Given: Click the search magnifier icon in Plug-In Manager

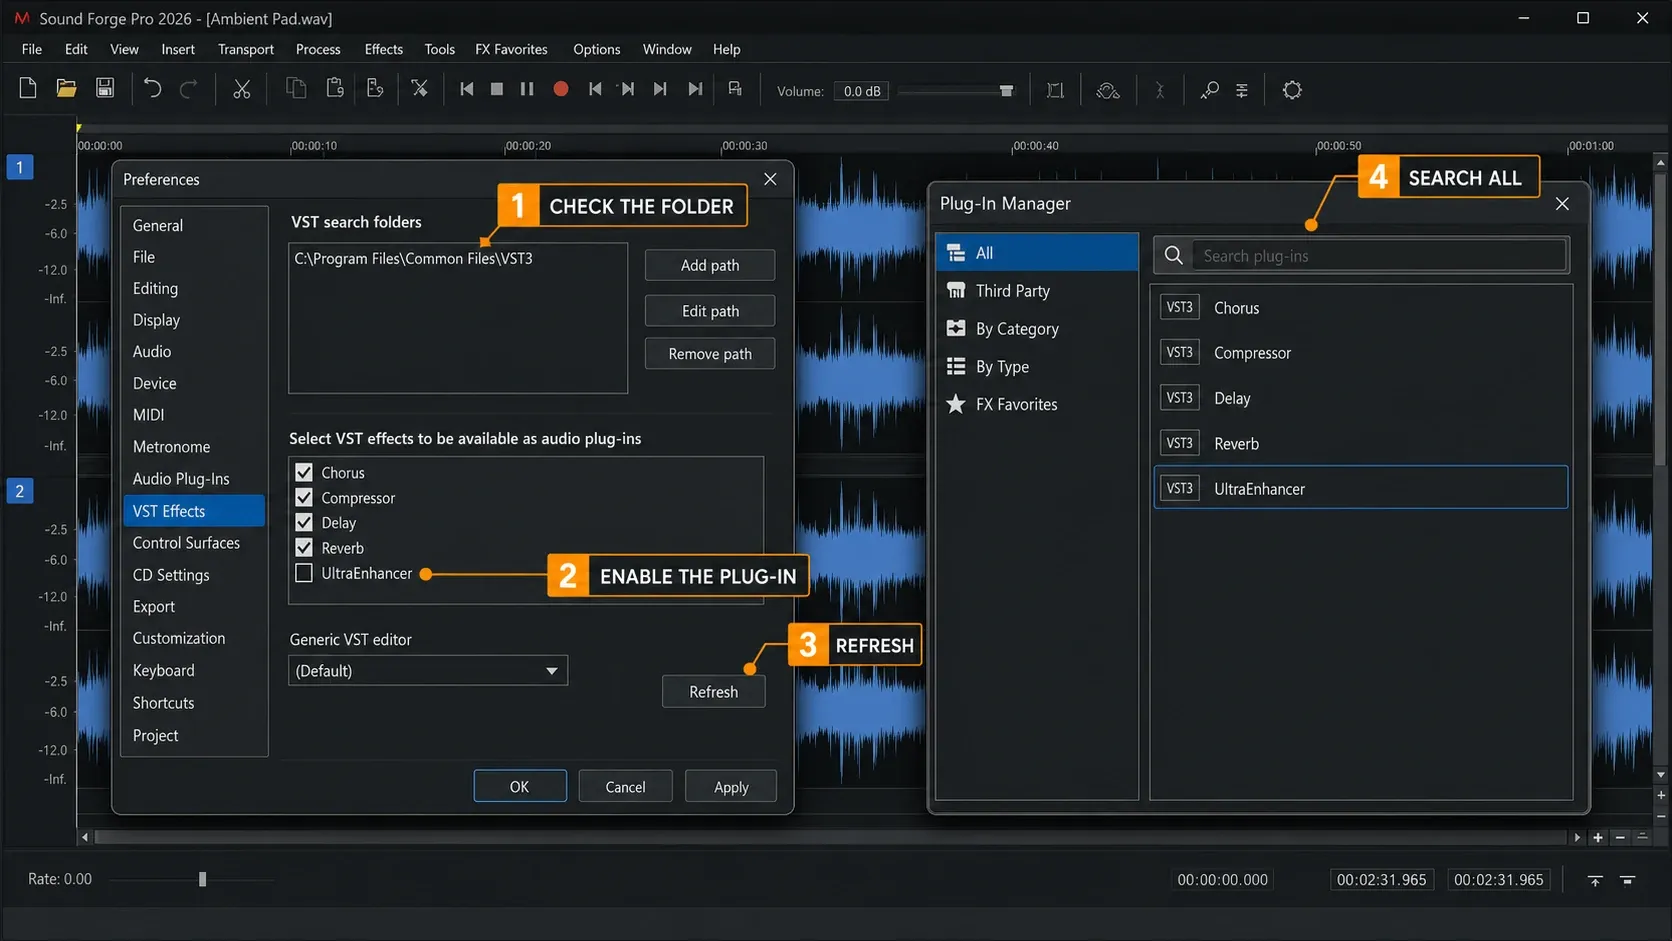Looking at the screenshot, I should click(x=1174, y=256).
